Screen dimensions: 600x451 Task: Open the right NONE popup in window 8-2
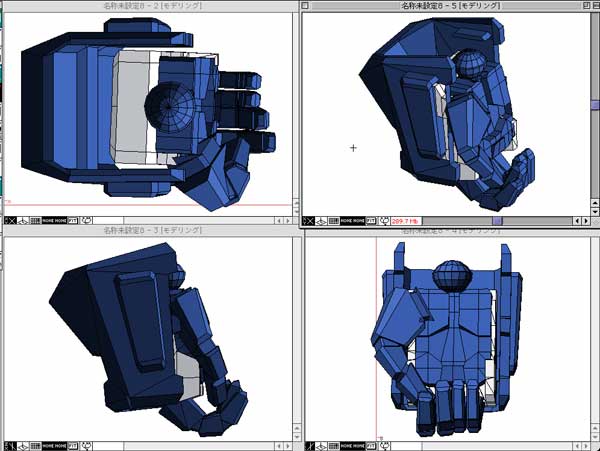click(61, 221)
